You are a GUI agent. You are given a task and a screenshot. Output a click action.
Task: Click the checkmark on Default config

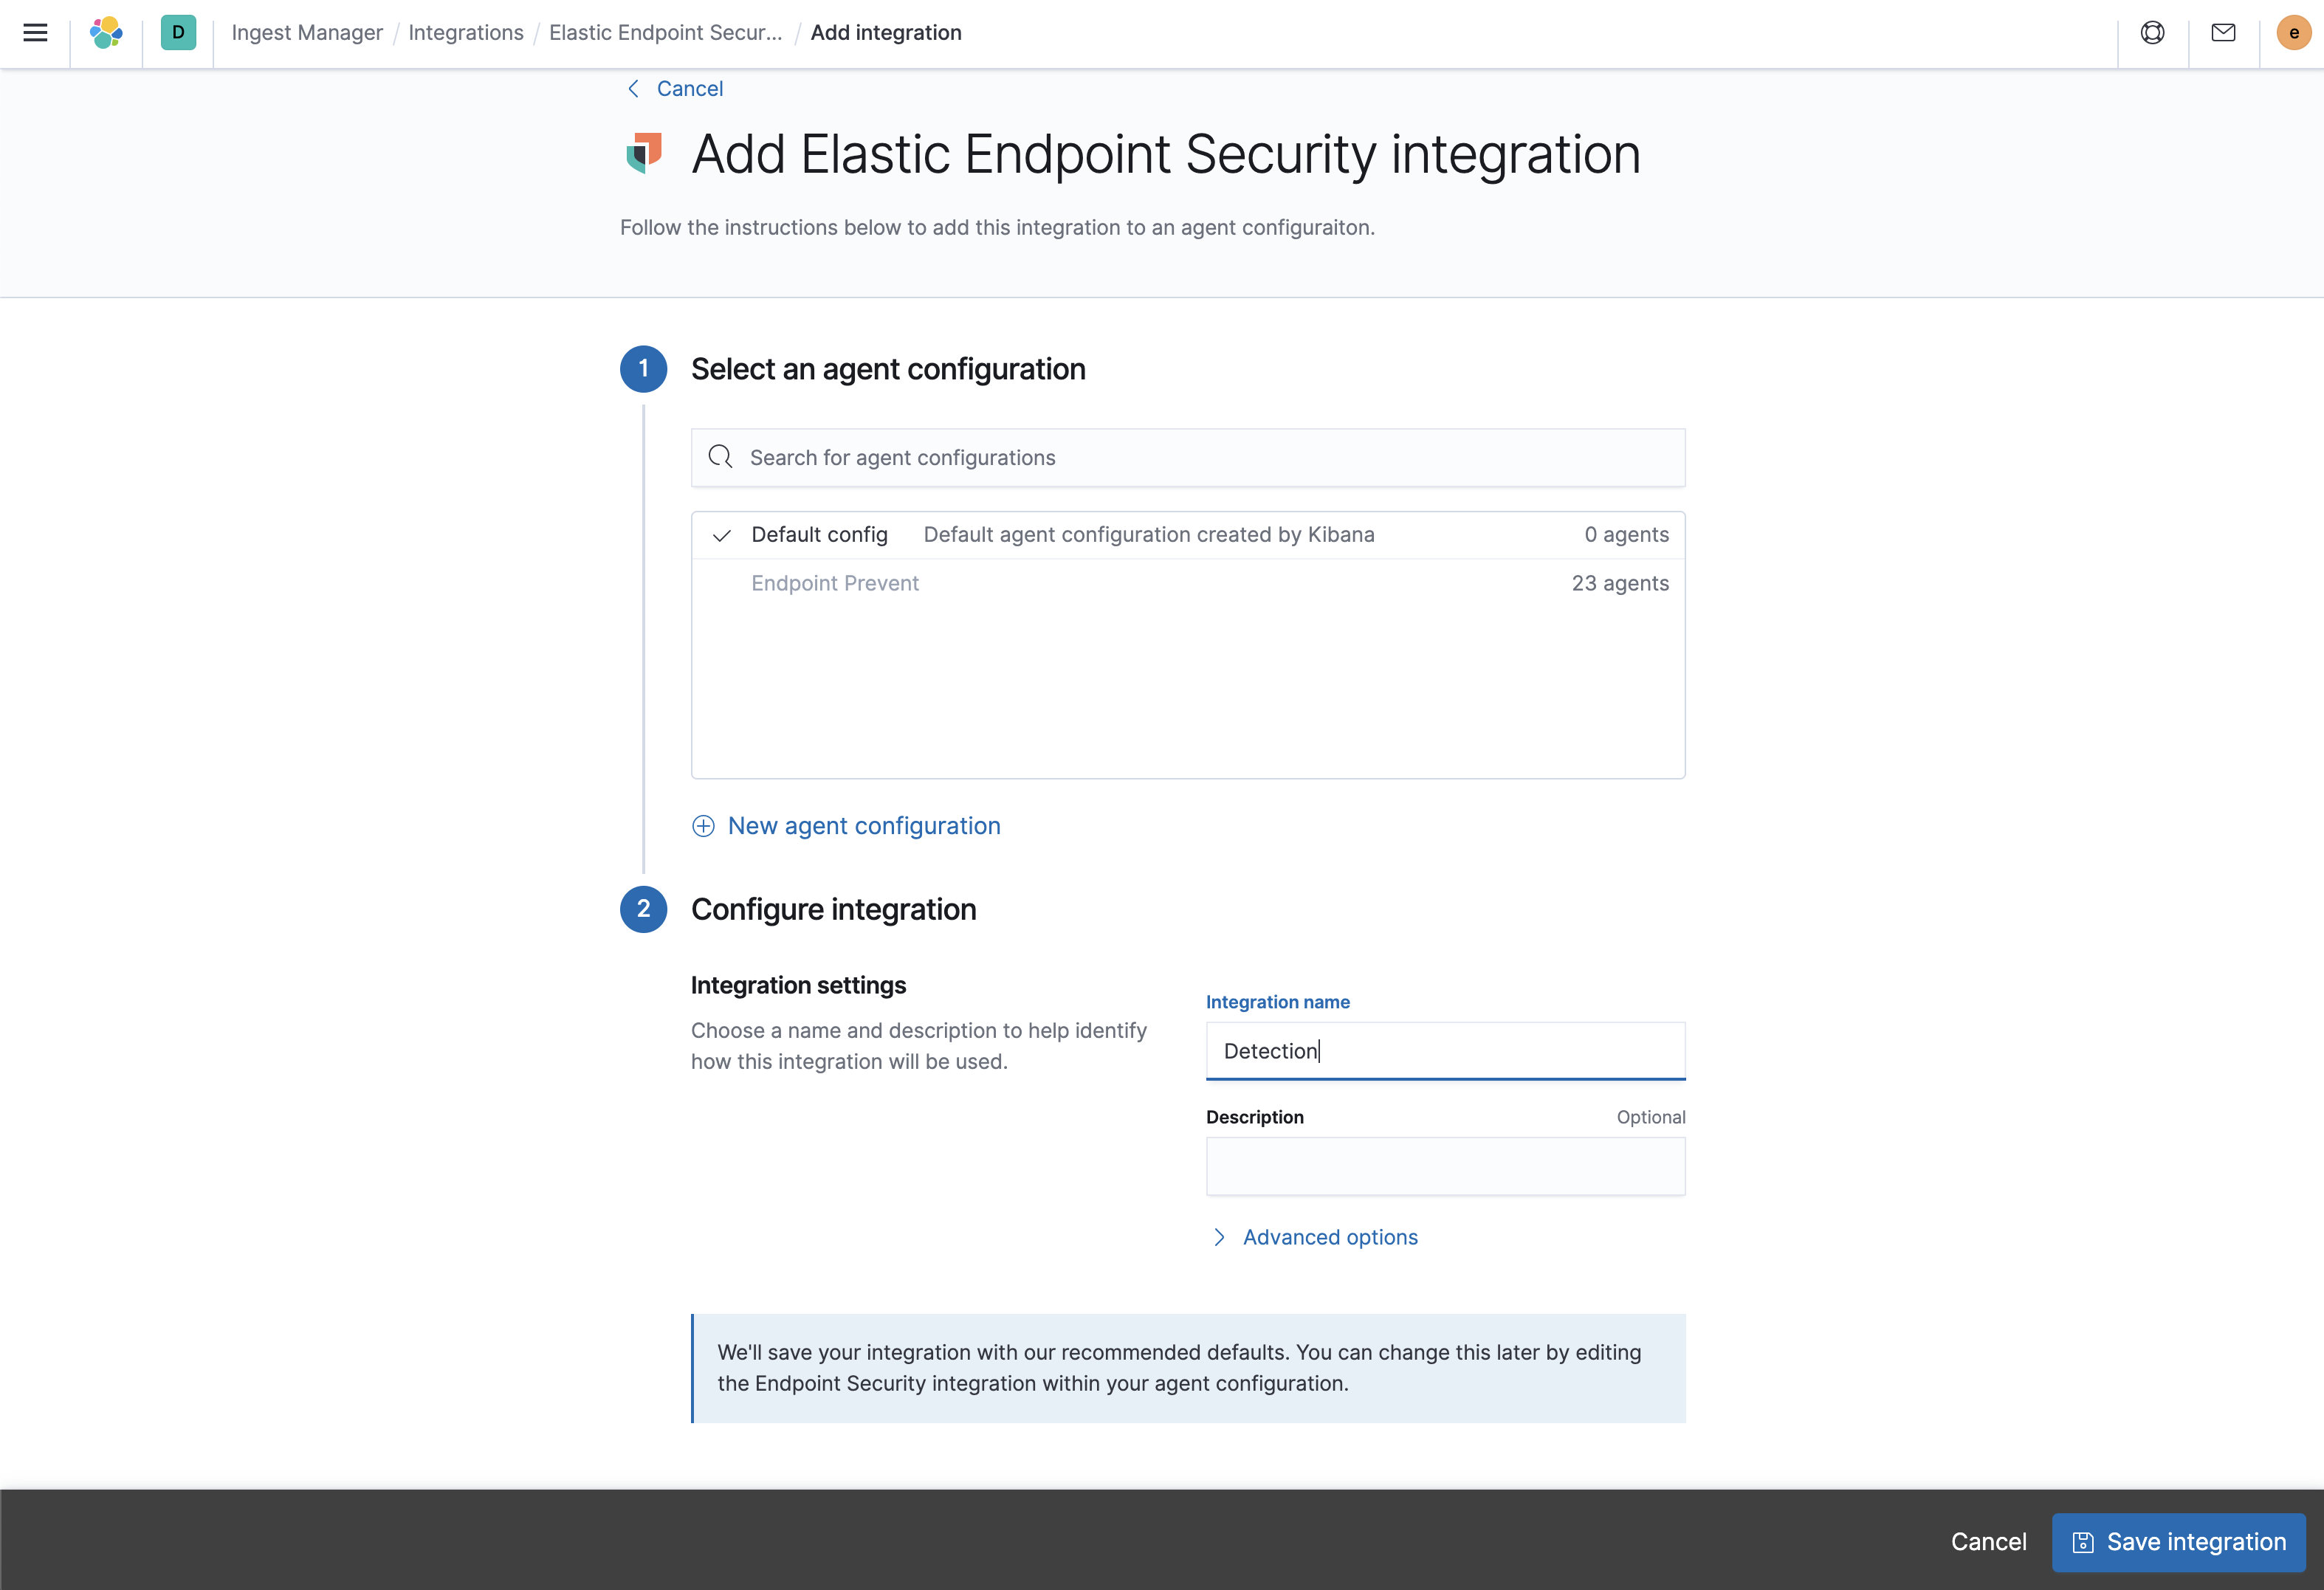coord(721,536)
